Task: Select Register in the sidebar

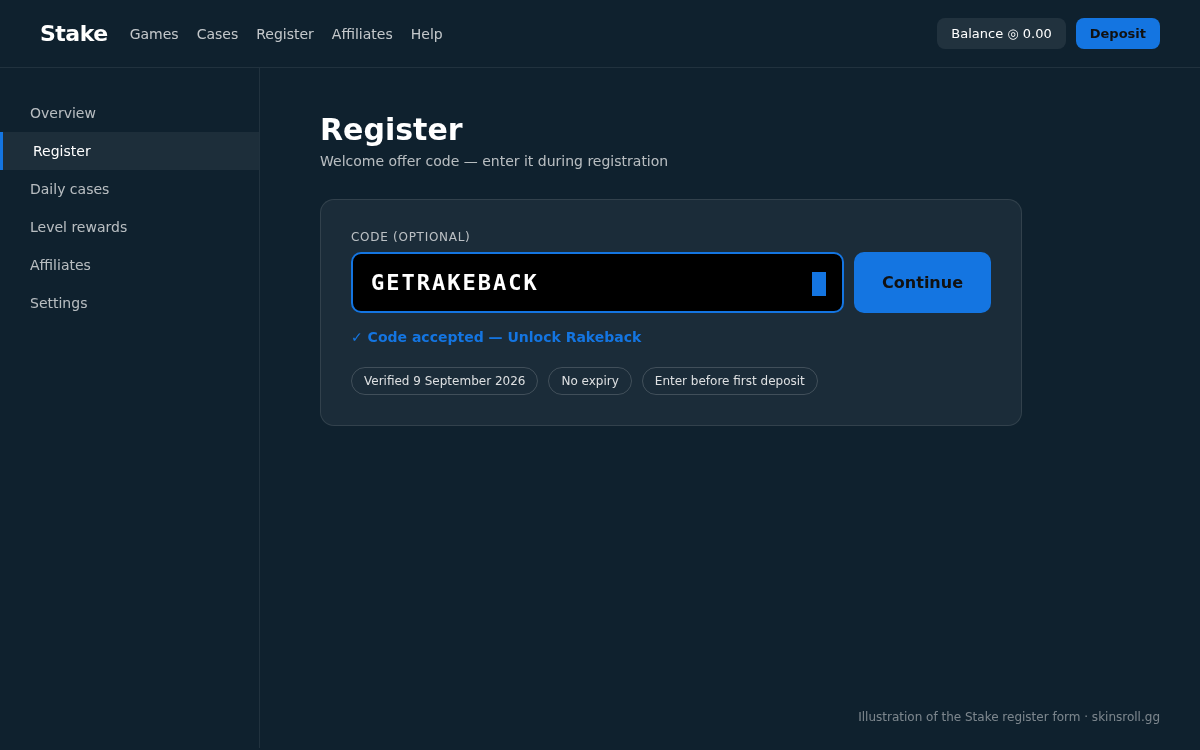Action: pyautogui.click(x=130, y=151)
